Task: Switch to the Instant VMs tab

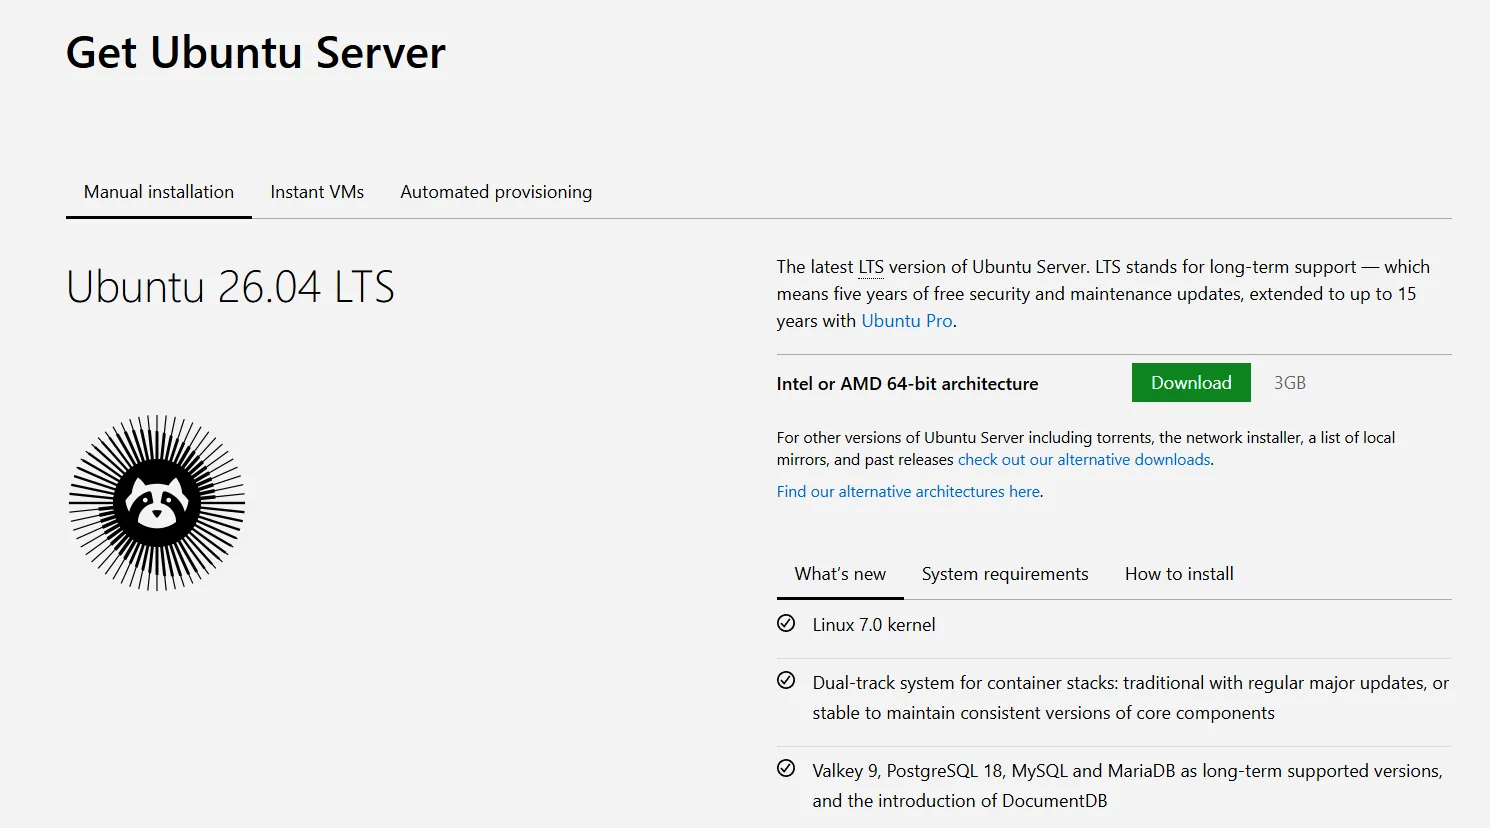Action: pyautogui.click(x=317, y=192)
